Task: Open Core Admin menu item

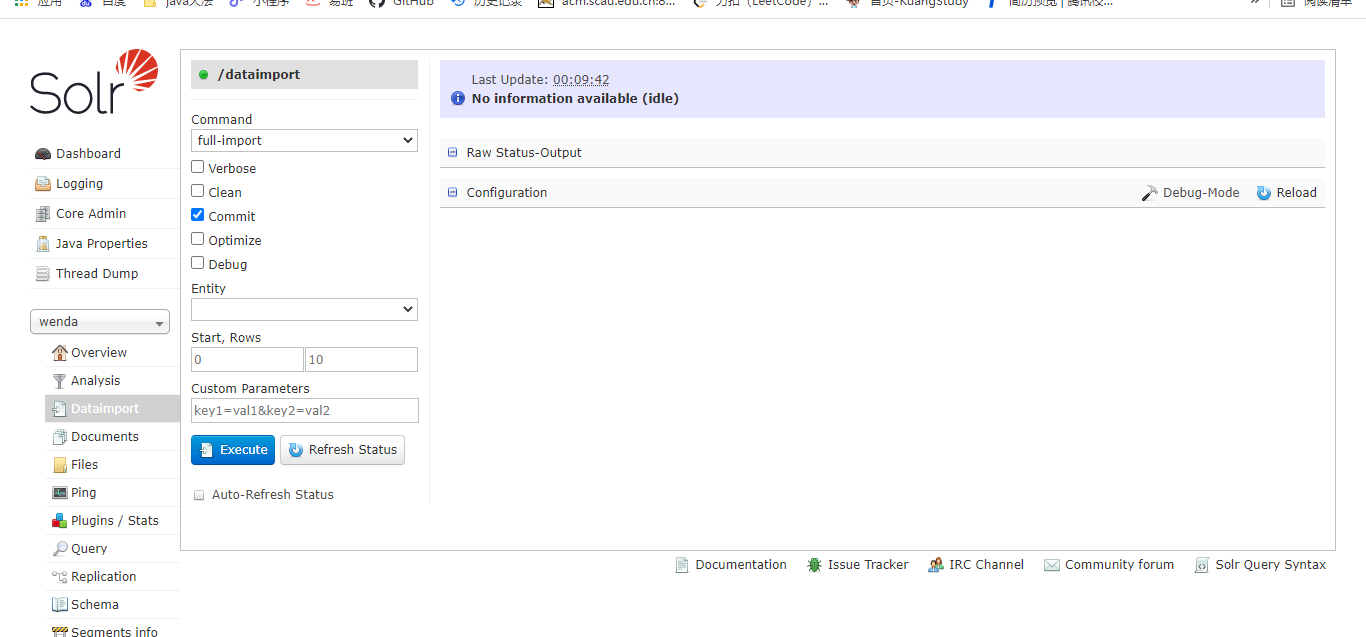Action: [91, 214]
